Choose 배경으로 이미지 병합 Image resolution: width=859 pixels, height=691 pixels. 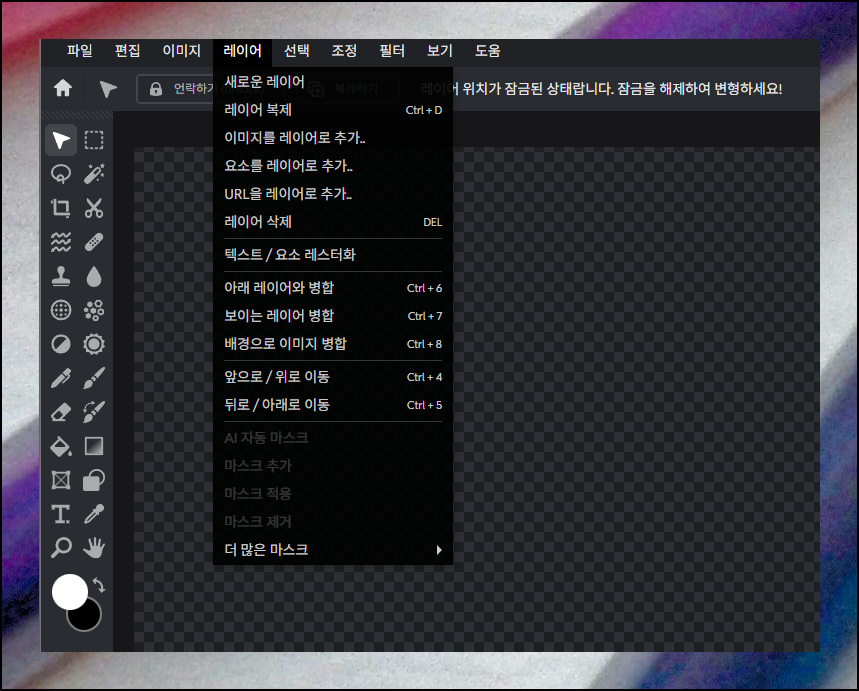[x=333, y=344]
